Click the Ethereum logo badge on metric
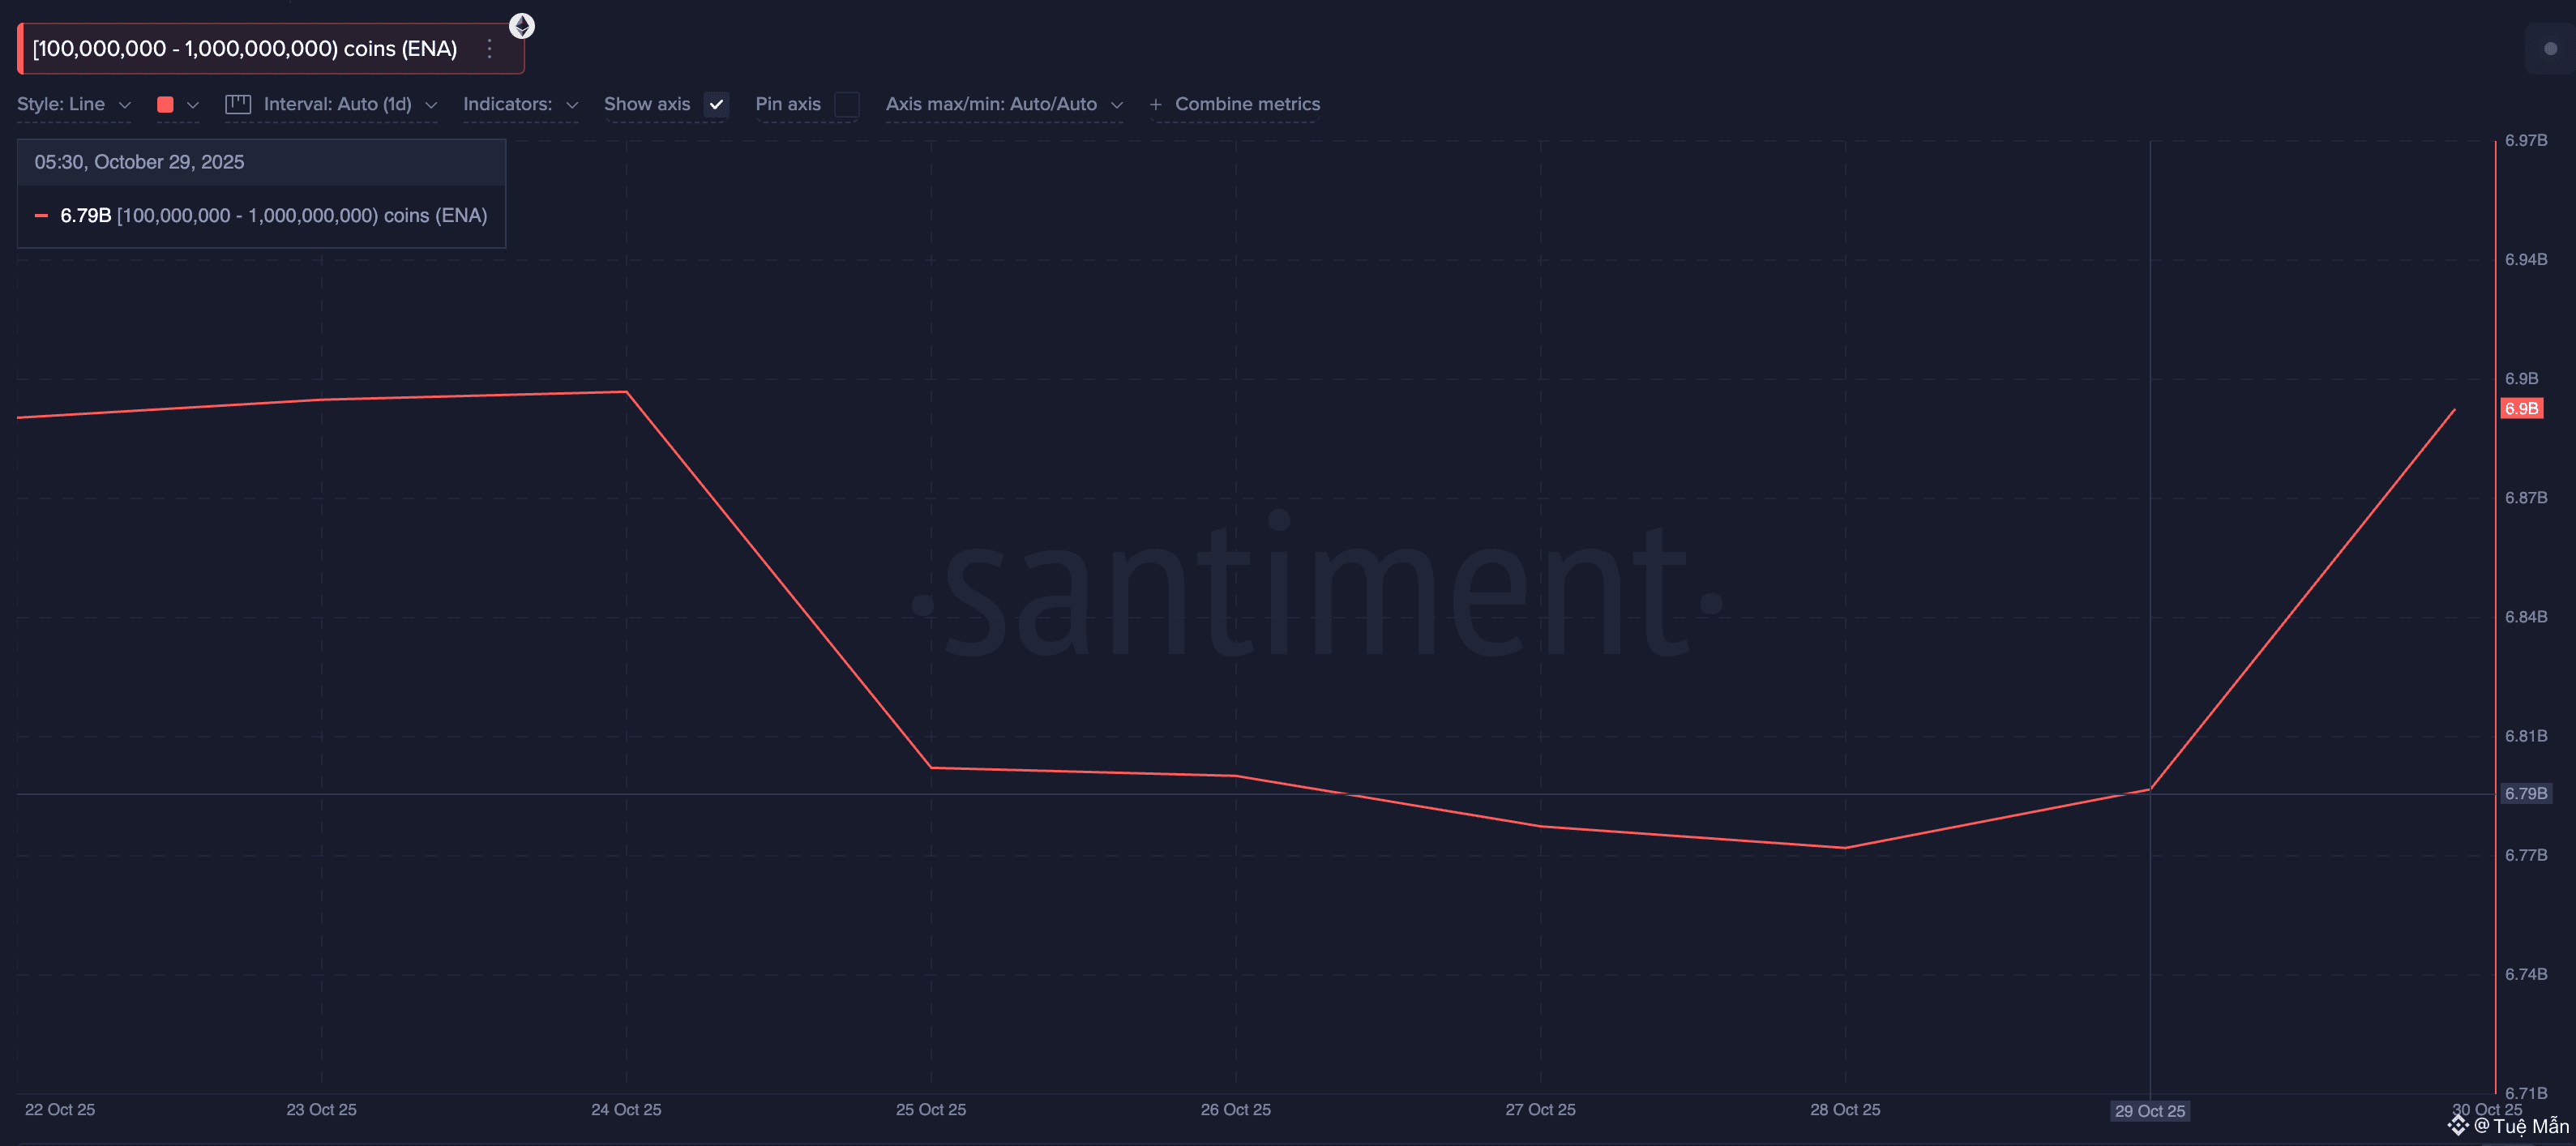This screenshot has width=2576, height=1146. tap(522, 26)
